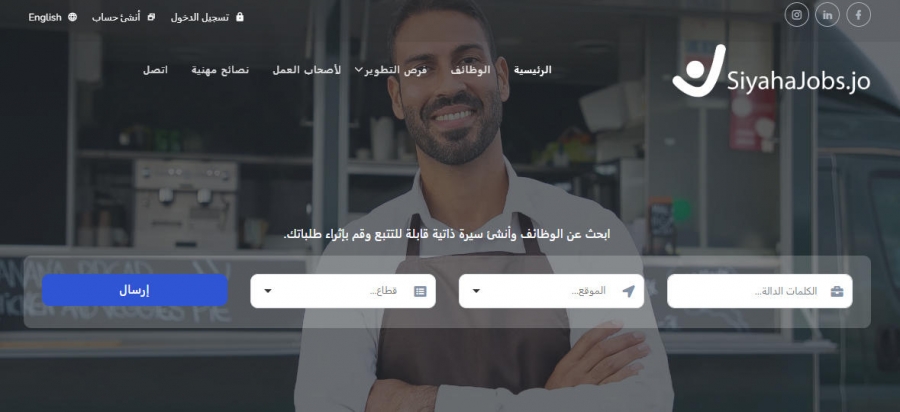
Task: Open the نصائح مهنية link
Action: pyautogui.click(x=220, y=70)
